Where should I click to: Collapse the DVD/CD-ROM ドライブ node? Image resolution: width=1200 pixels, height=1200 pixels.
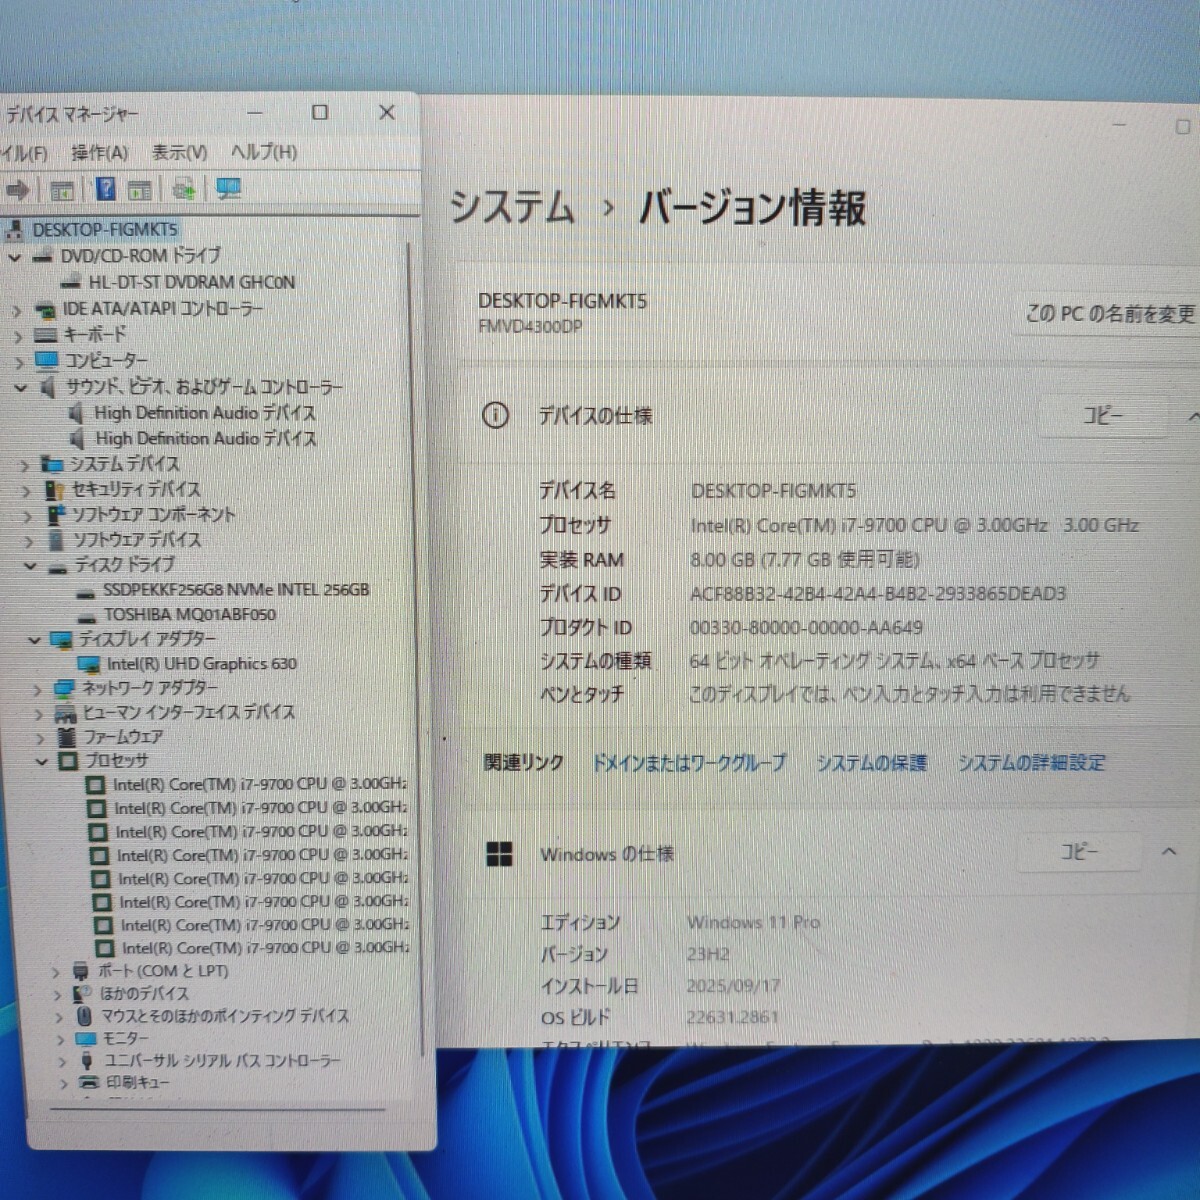(x=15, y=257)
